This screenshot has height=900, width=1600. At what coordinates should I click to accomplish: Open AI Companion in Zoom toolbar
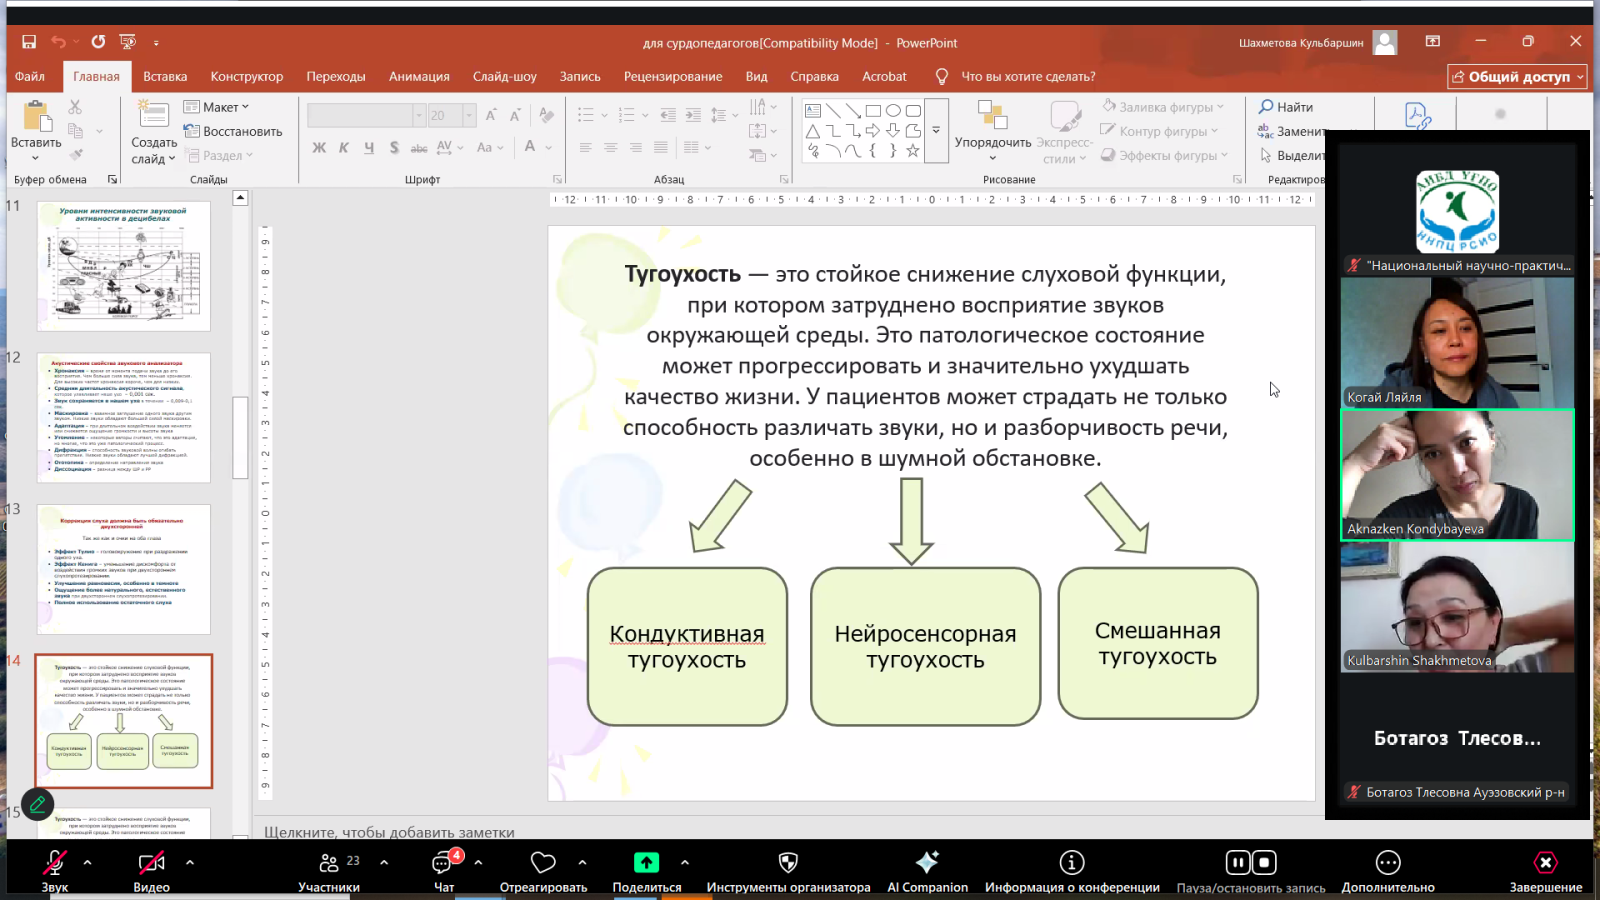click(x=927, y=863)
